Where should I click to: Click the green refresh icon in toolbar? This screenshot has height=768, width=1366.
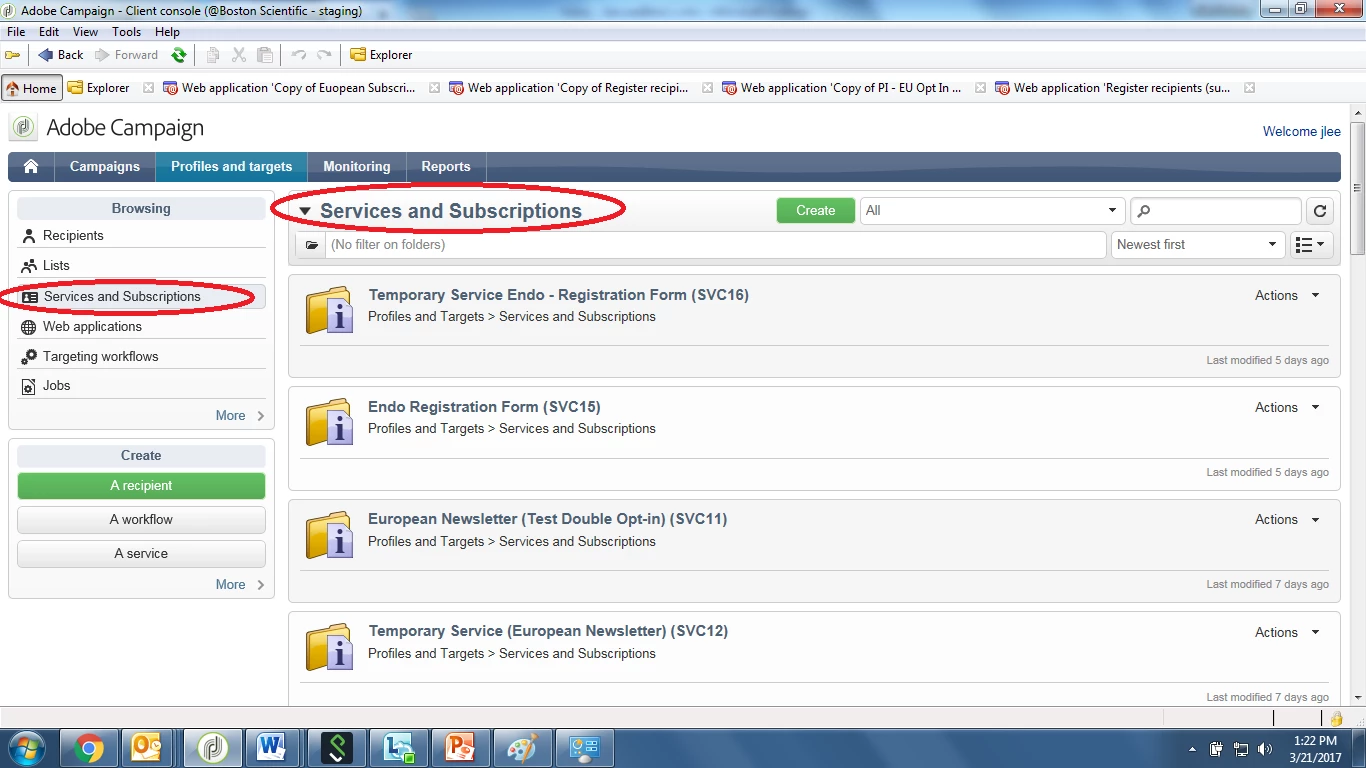179,55
